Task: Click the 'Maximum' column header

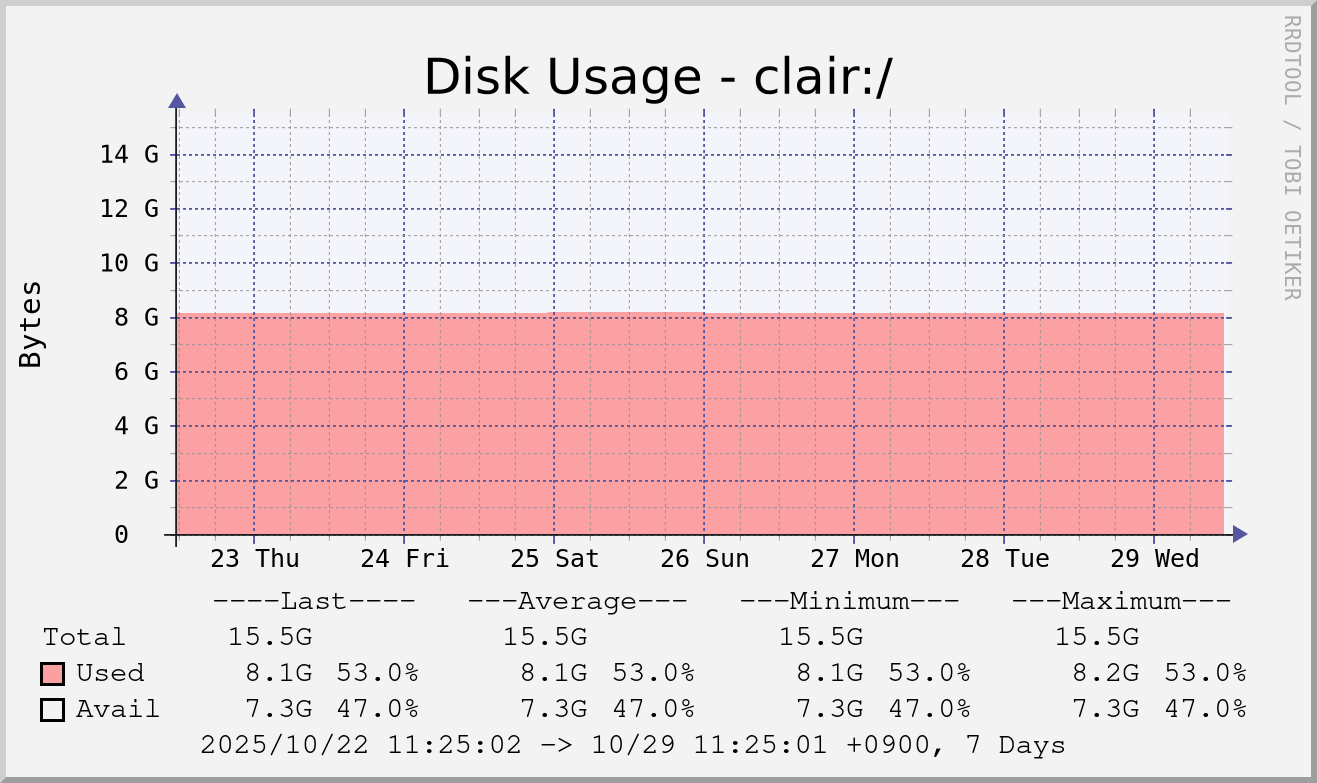Action: 1121,601
